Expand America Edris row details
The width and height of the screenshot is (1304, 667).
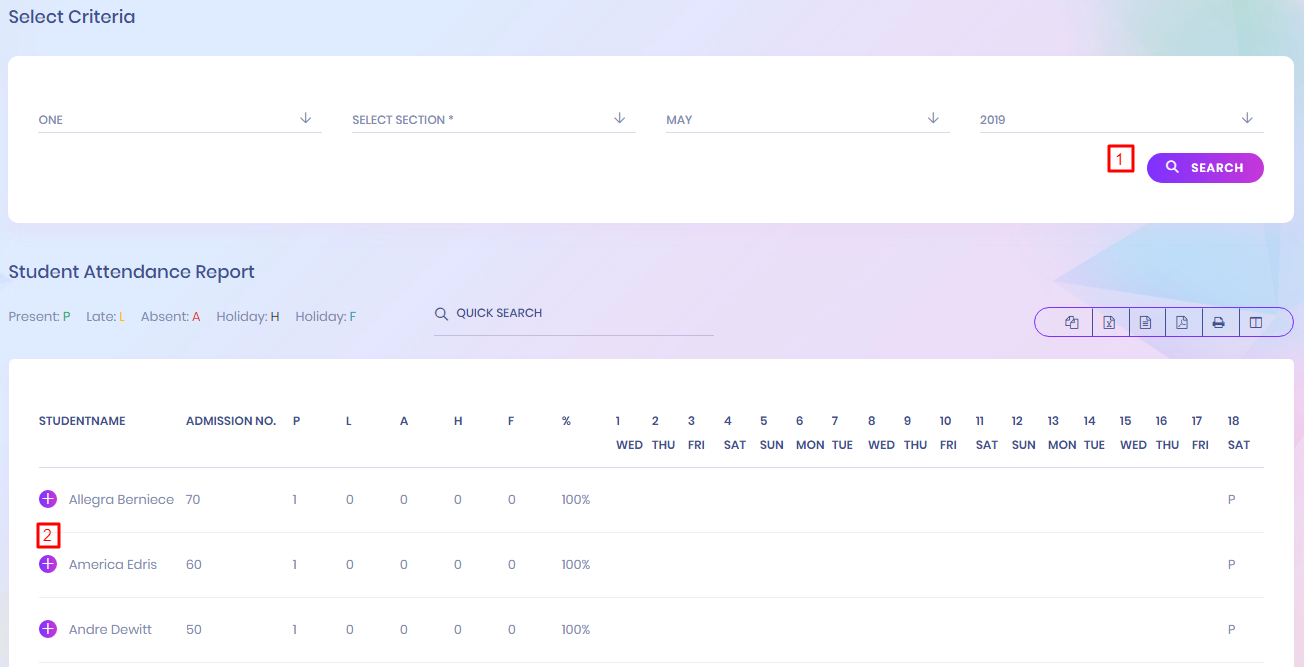click(x=48, y=564)
